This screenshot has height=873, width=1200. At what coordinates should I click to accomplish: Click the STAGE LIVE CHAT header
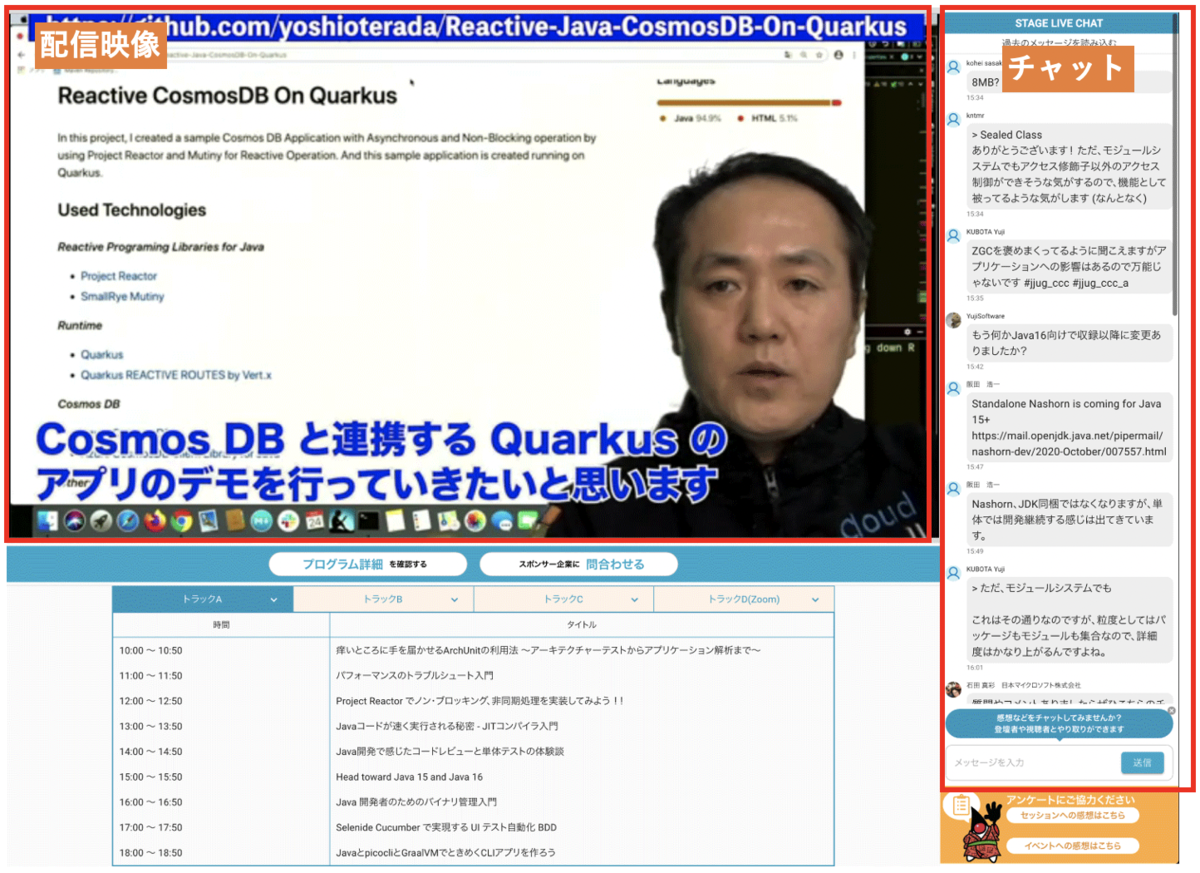[x=1059, y=23]
